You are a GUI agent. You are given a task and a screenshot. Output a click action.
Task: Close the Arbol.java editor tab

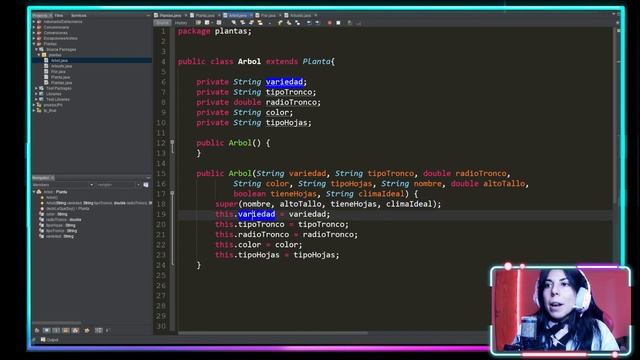coord(251,16)
